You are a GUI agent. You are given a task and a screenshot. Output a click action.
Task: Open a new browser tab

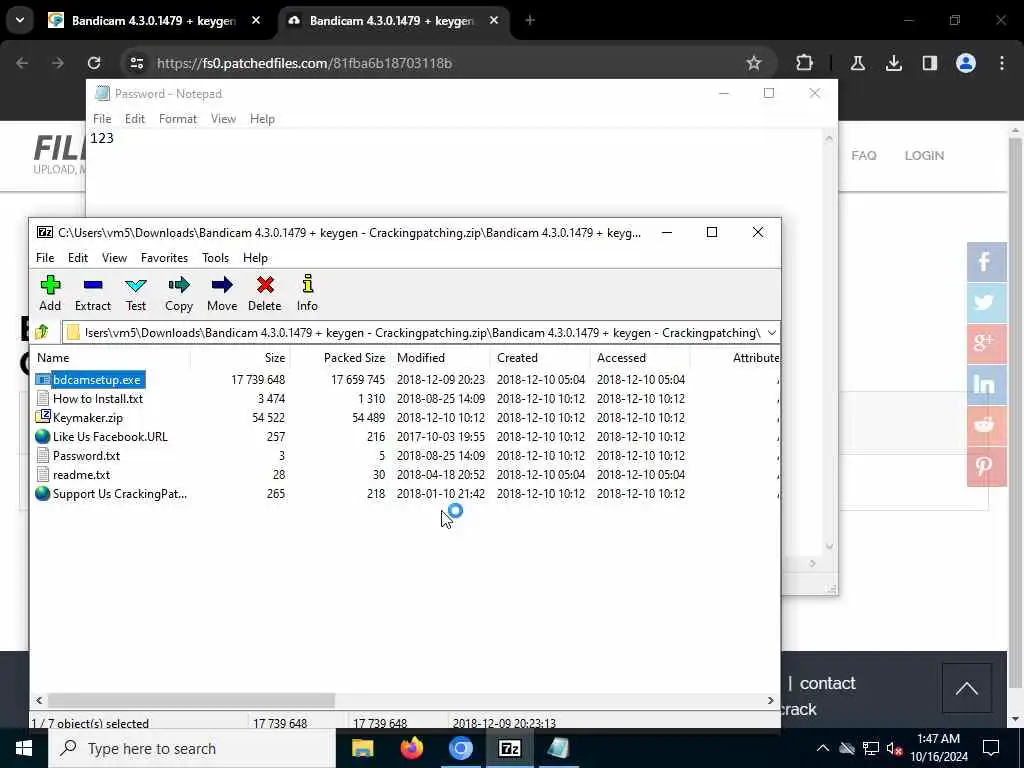[x=530, y=20]
